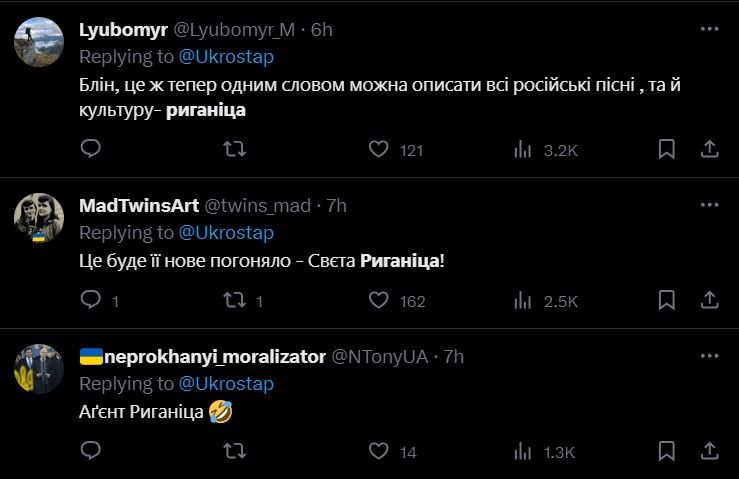Open @Ukrostap link in Lyubomyr's reply
Image resolution: width=739 pixels, height=479 pixels.
point(226,56)
